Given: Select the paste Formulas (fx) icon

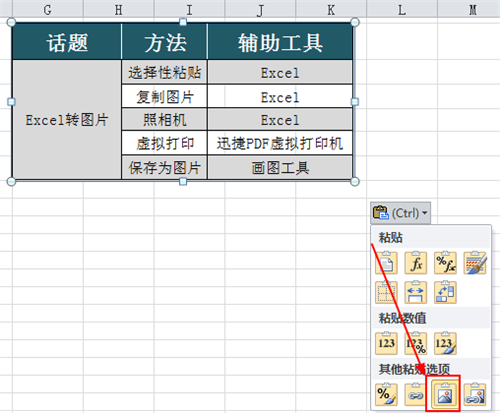Looking at the screenshot, I should (416, 263).
